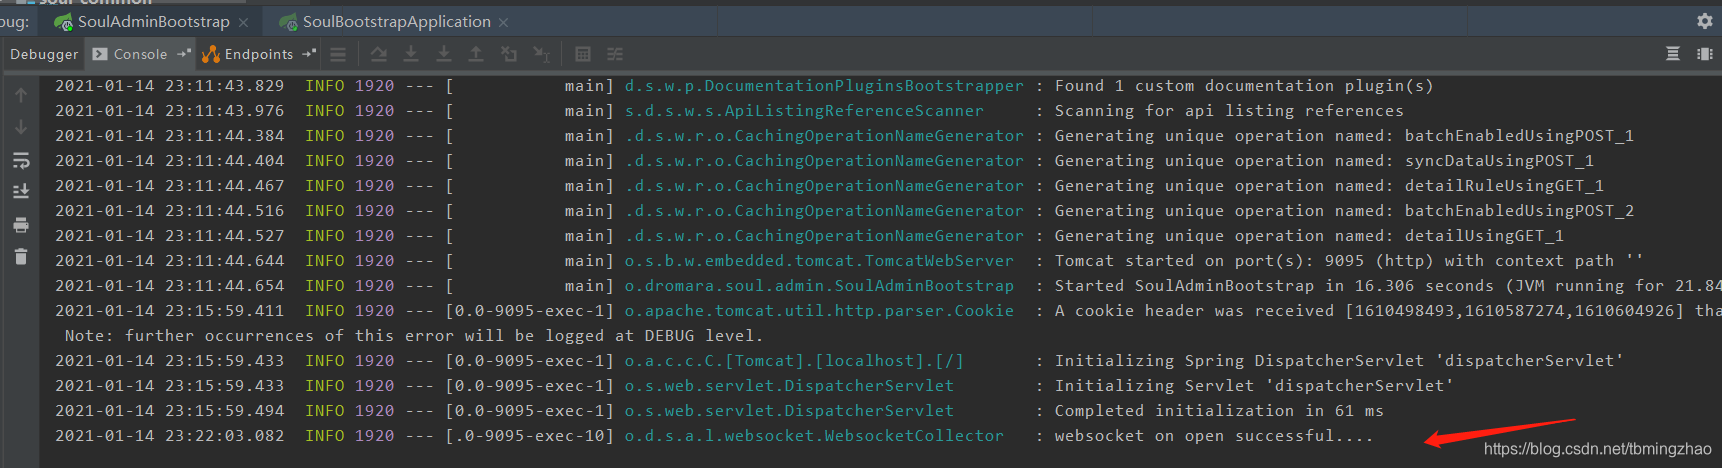Click Up the Stack Trace arrow
The height and width of the screenshot is (468, 1722).
[x=21, y=95]
